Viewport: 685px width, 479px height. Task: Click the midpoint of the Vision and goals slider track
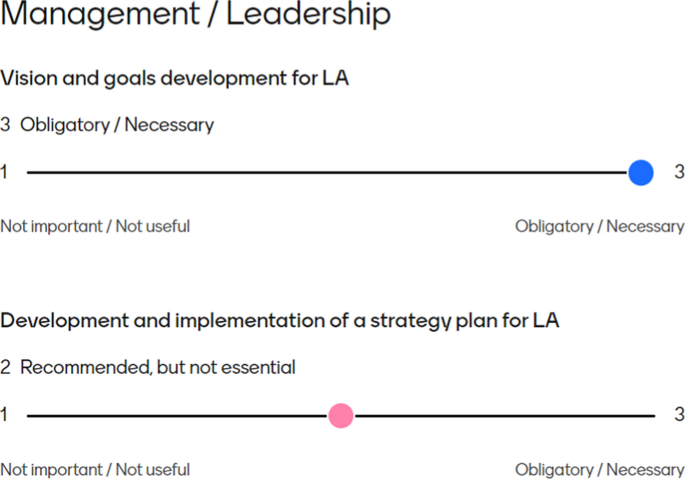click(334, 173)
